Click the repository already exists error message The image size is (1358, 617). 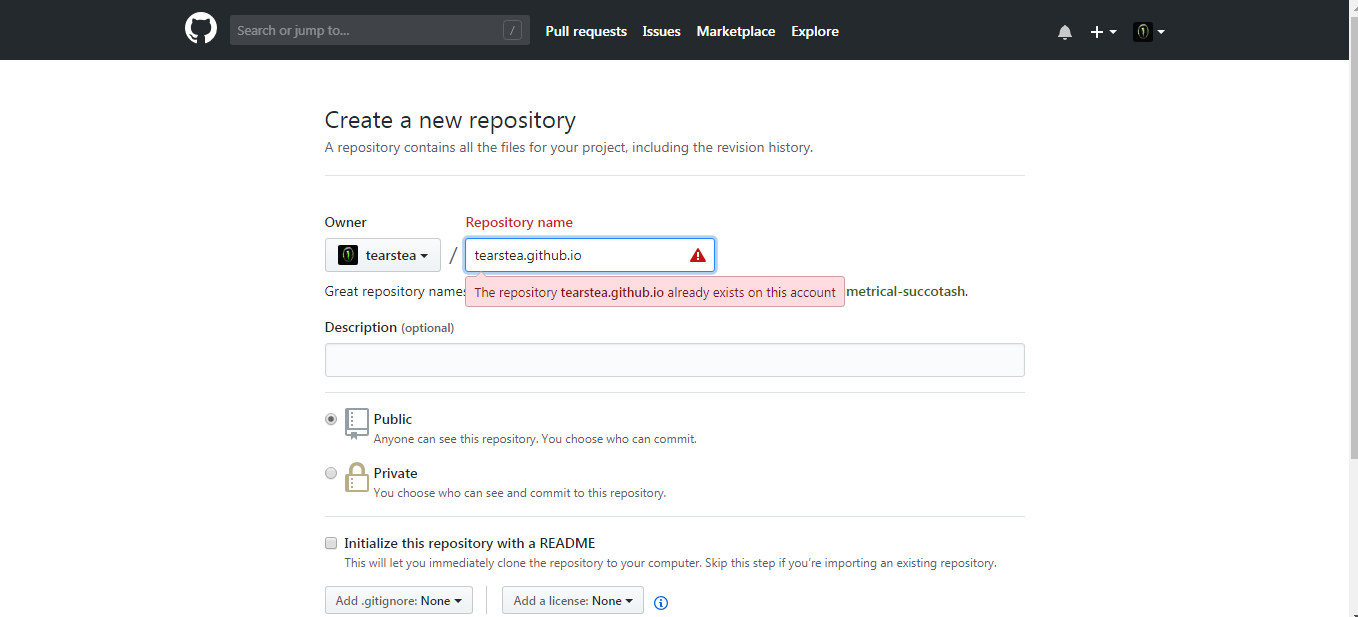655,292
